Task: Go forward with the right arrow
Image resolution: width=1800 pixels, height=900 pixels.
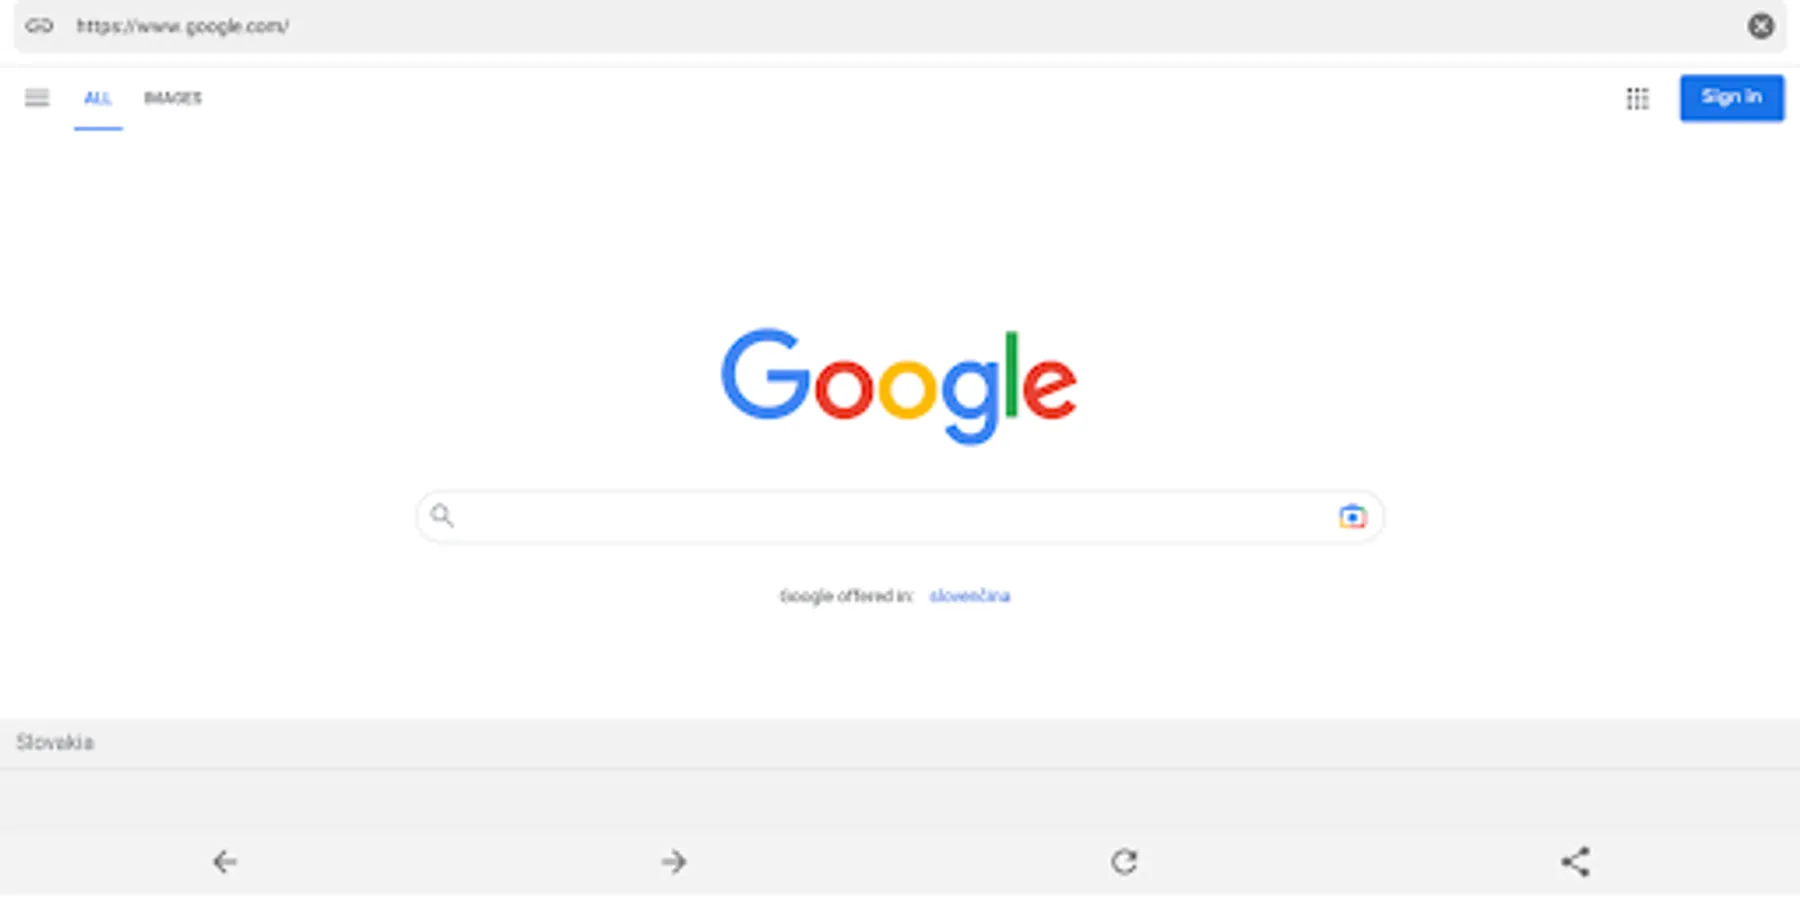Action: pyautogui.click(x=675, y=861)
